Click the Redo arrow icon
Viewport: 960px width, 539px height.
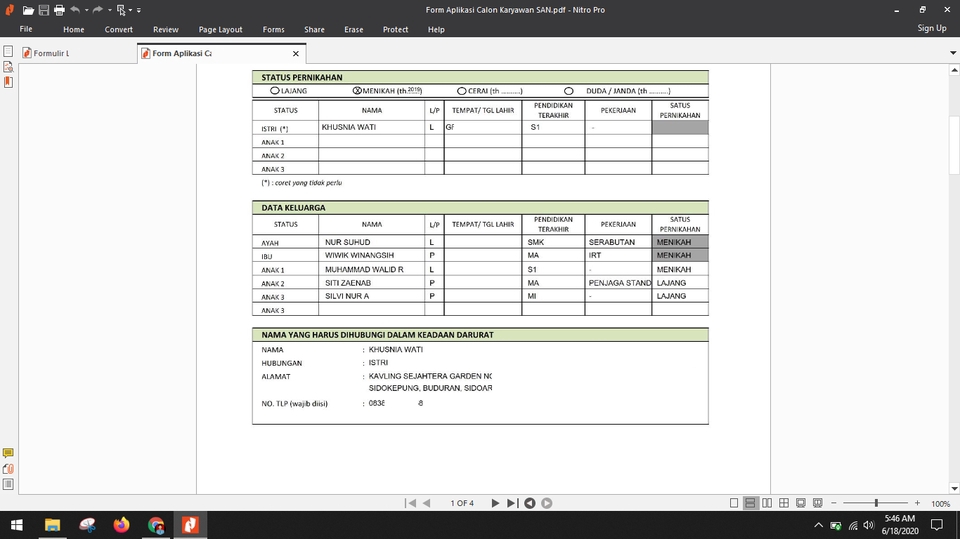click(98, 10)
